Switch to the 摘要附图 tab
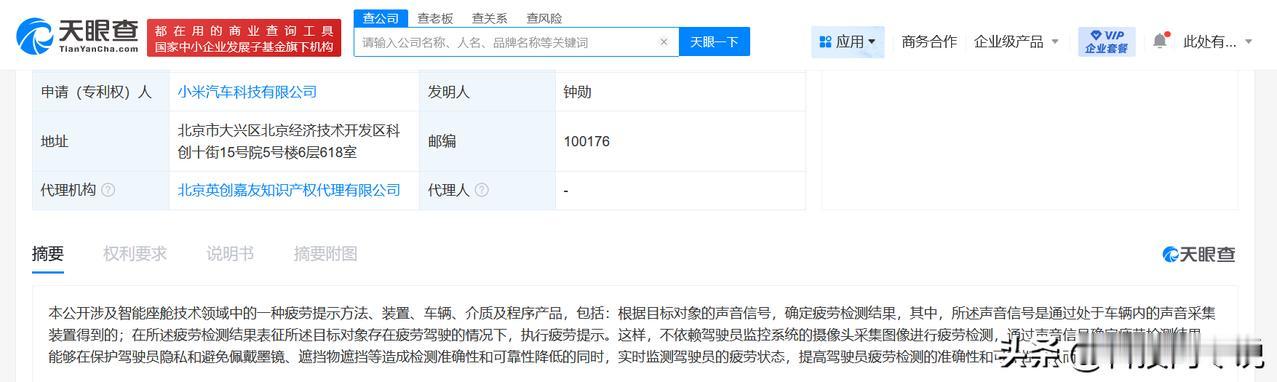Screen dimensions: 1277x382 (x=325, y=254)
